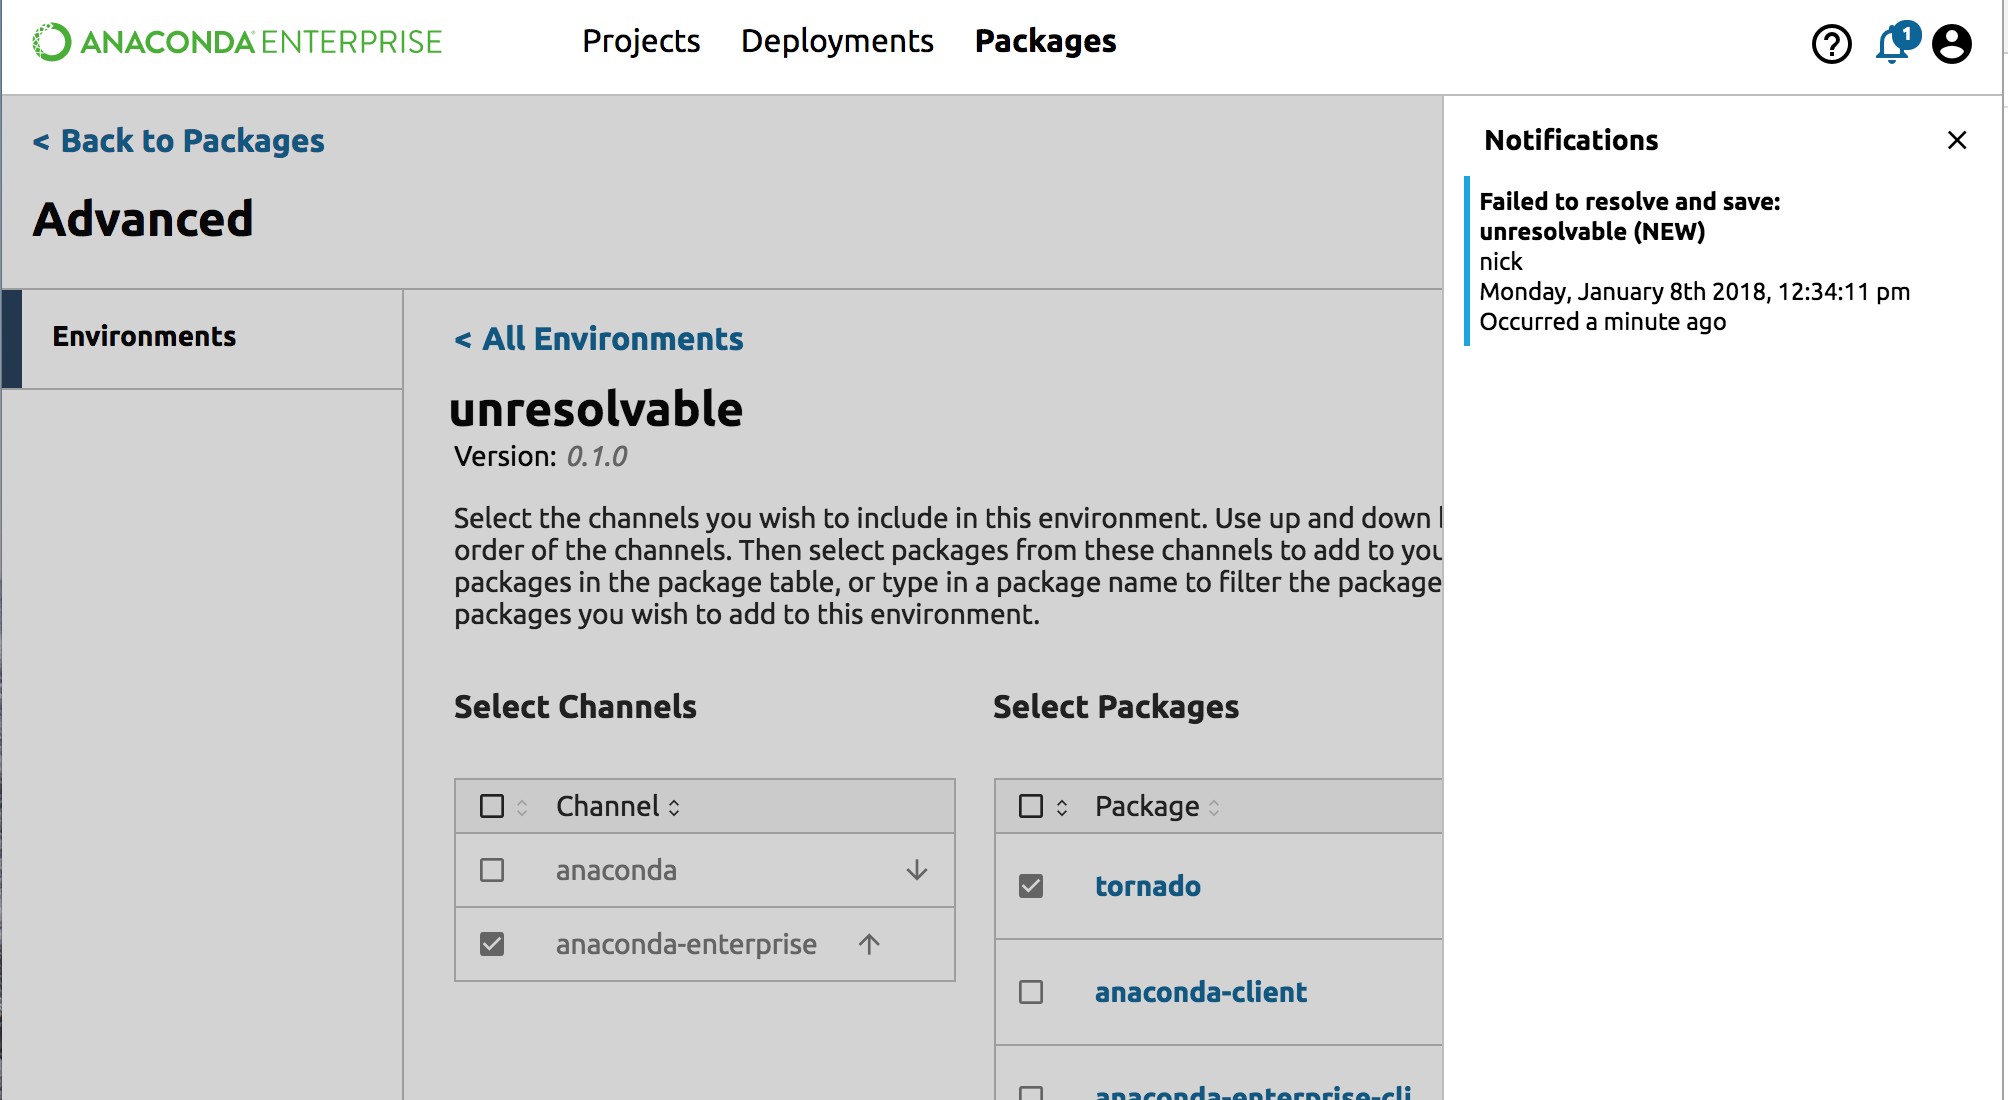Viewport: 2008px width, 1100px height.
Task: Toggle sort next to channel select-all checkbox
Action: (522, 807)
